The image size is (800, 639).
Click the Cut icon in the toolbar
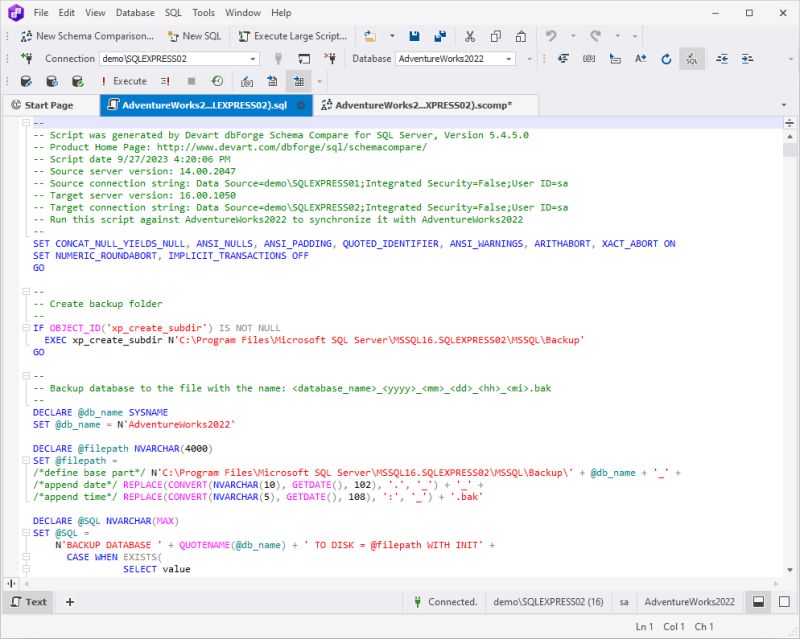click(470, 35)
